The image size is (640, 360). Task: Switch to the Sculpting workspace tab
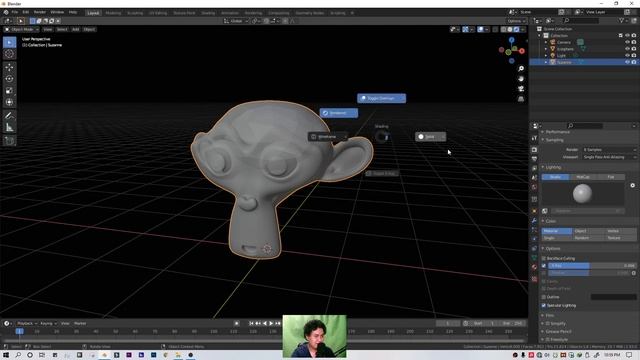pyautogui.click(x=135, y=13)
